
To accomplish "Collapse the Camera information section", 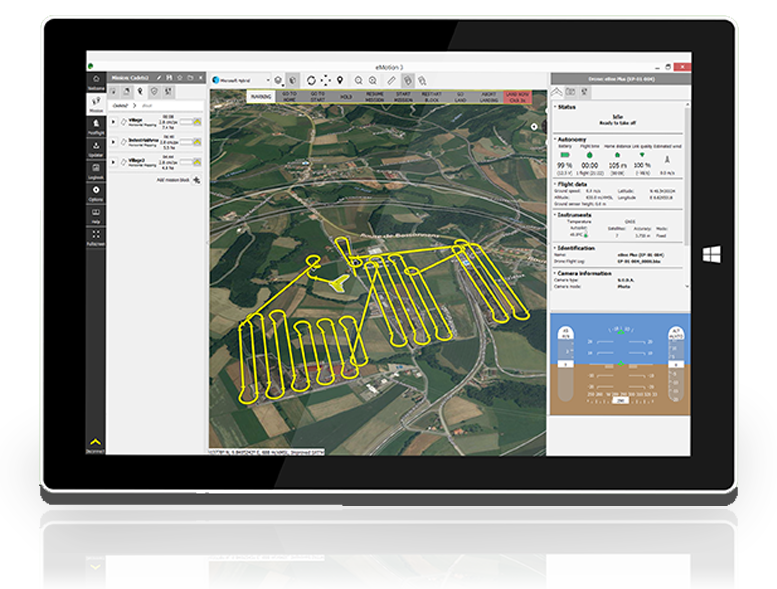I will pyautogui.click(x=555, y=273).
